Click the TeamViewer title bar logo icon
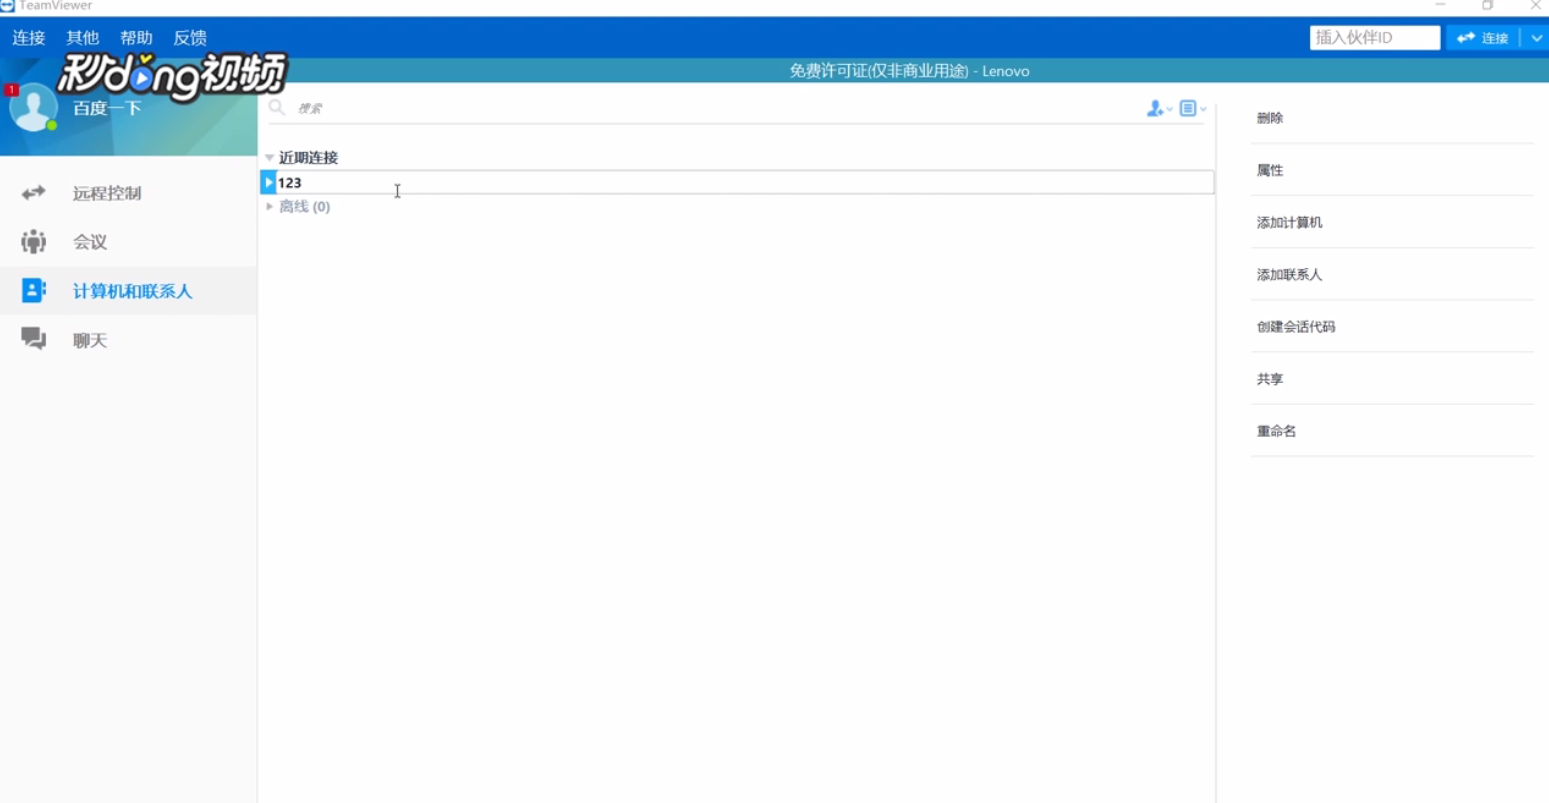Image resolution: width=1549 pixels, height=803 pixels. [7, 5]
